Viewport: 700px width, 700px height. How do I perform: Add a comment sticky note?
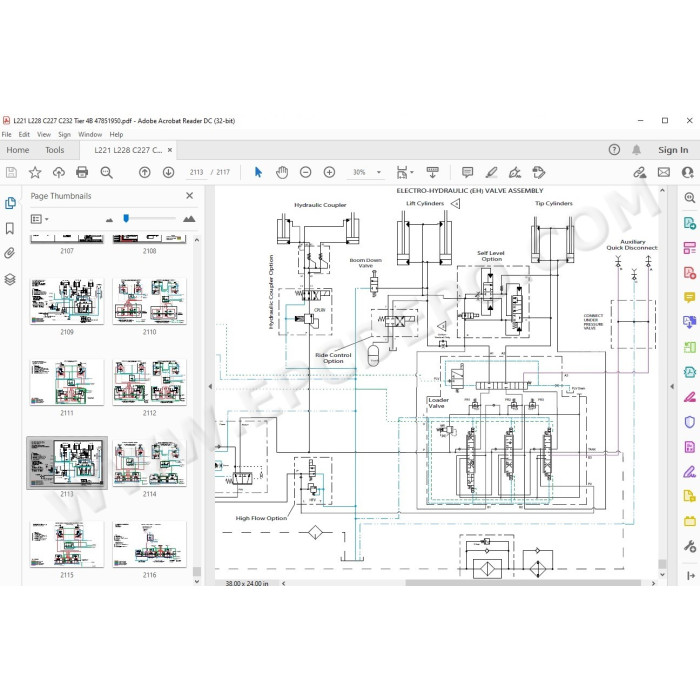pyautogui.click(x=467, y=172)
